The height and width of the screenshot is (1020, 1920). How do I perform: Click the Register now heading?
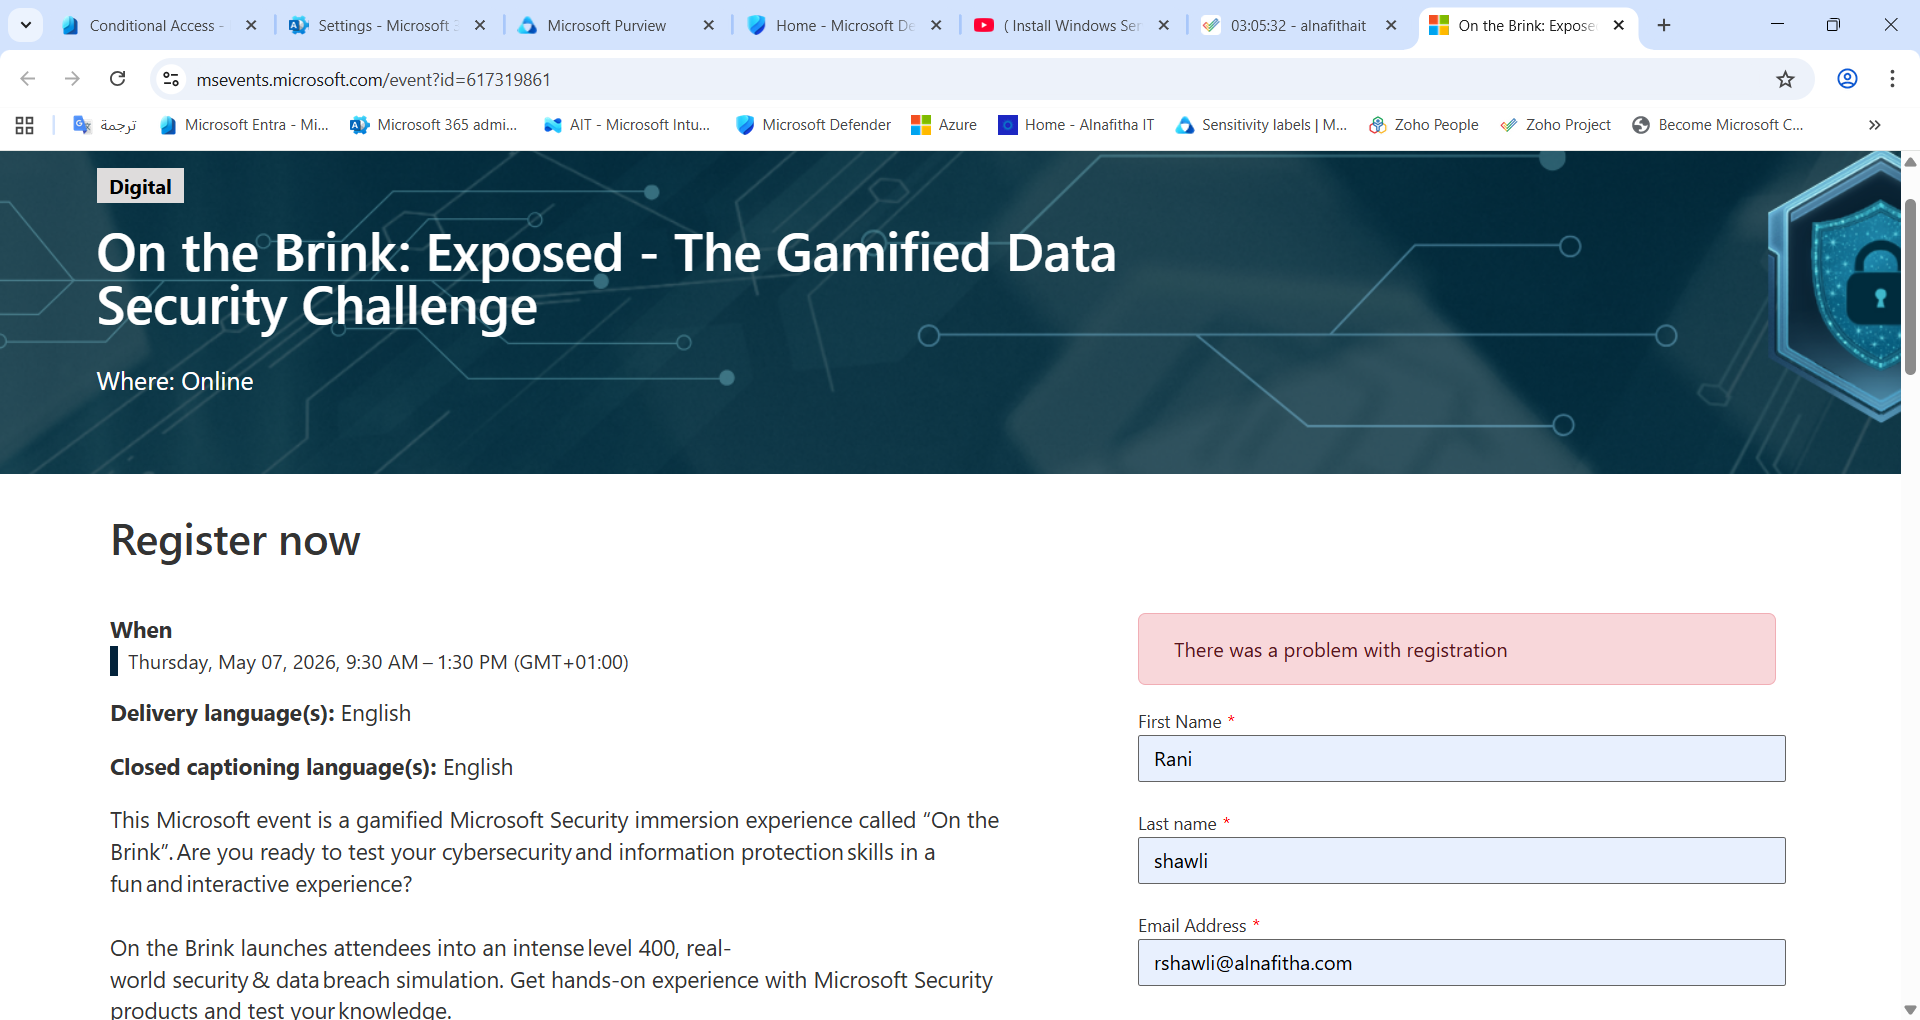235,541
